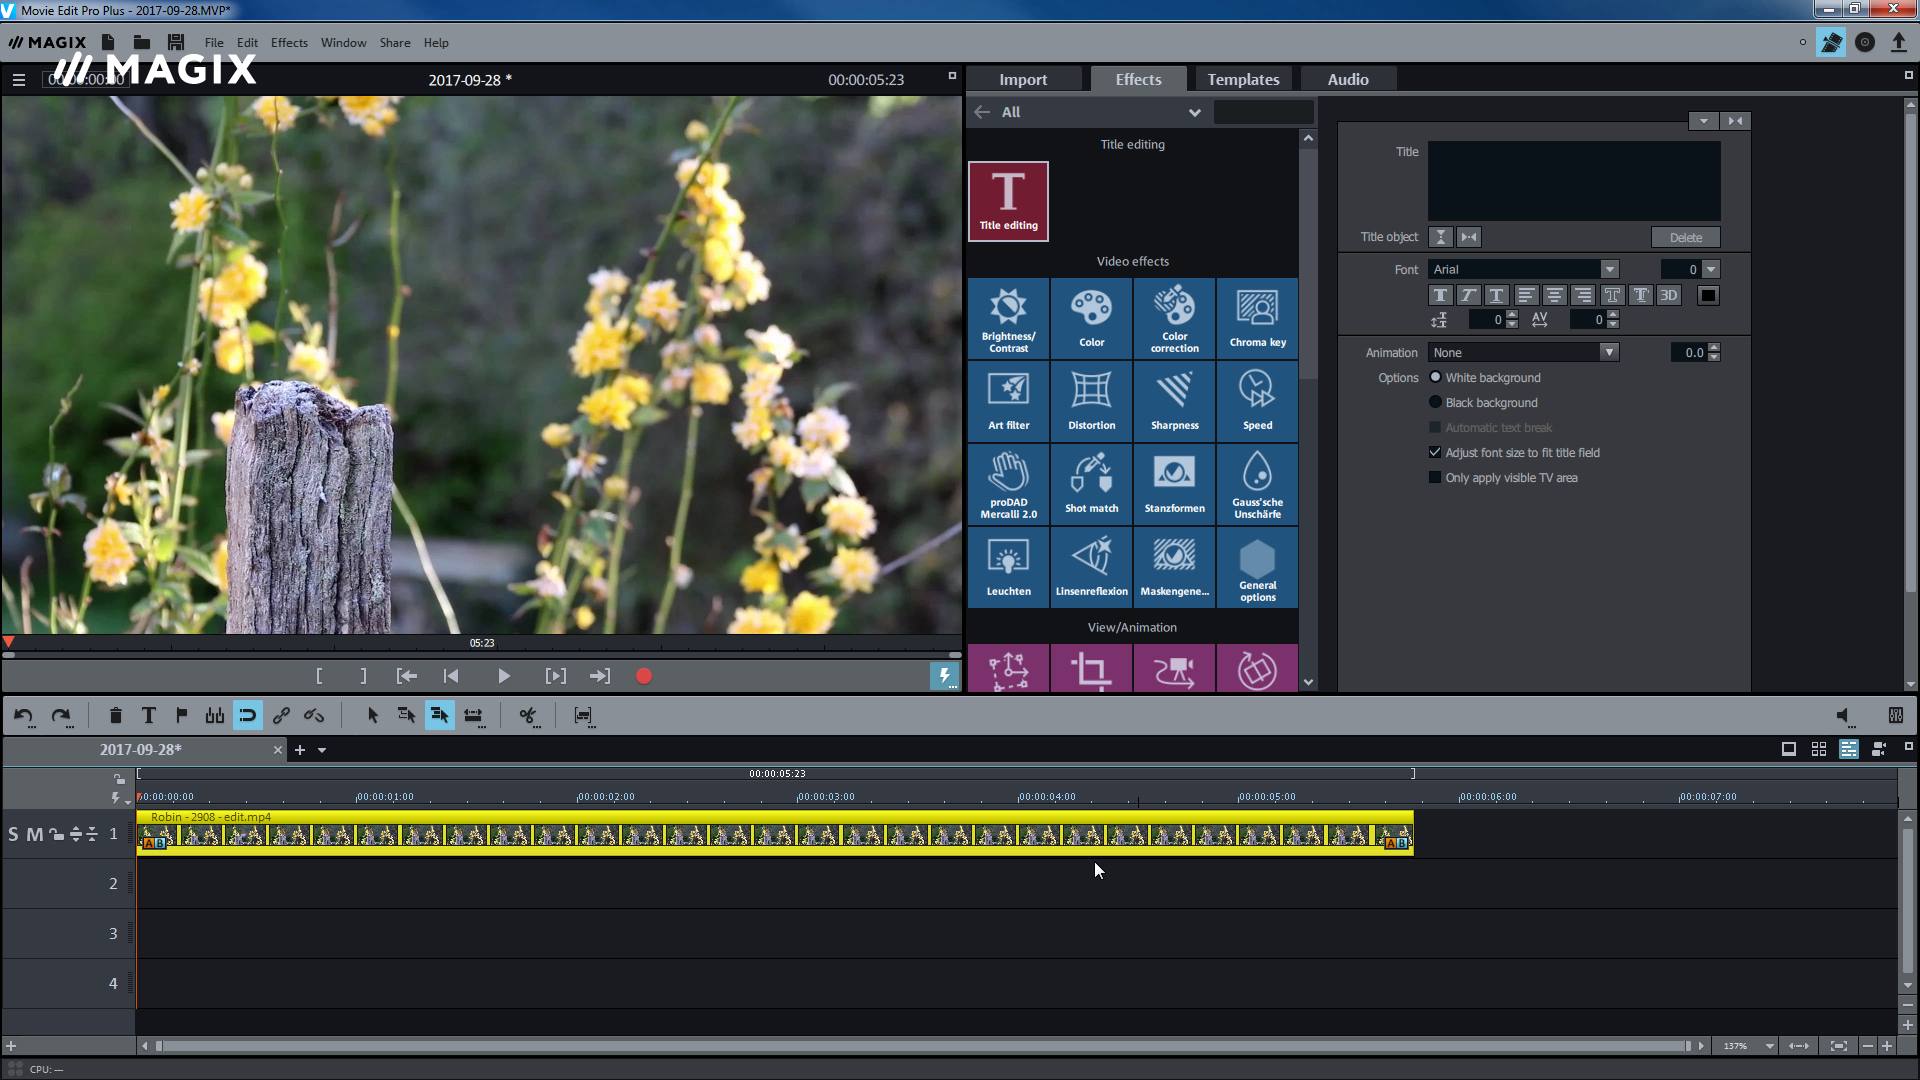Expand the Animation dropdown

click(1607, 352)
